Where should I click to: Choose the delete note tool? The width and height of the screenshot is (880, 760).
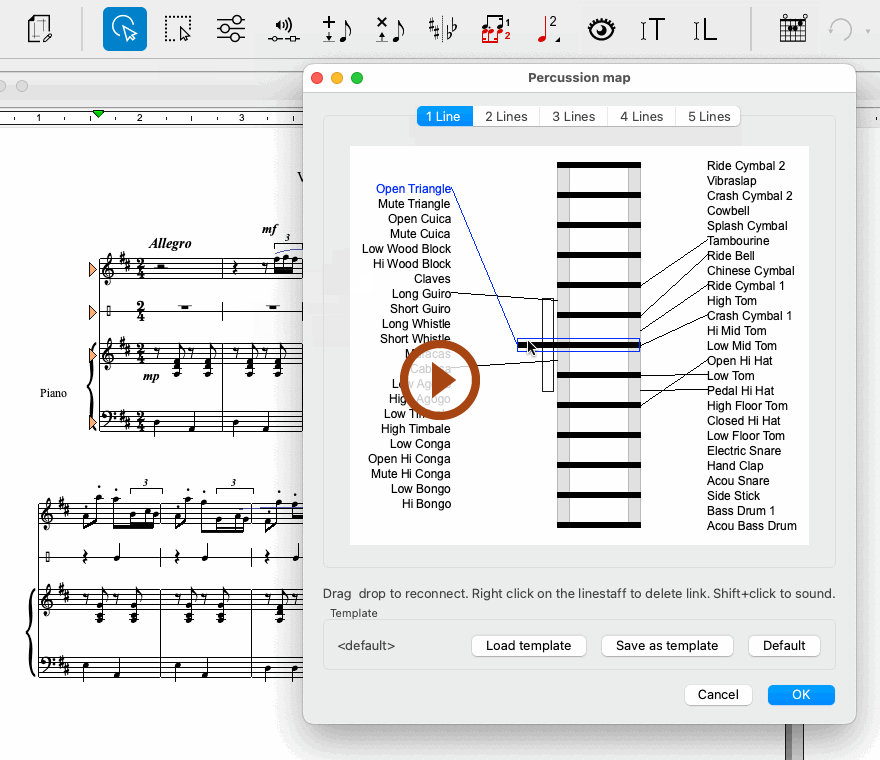390,29
